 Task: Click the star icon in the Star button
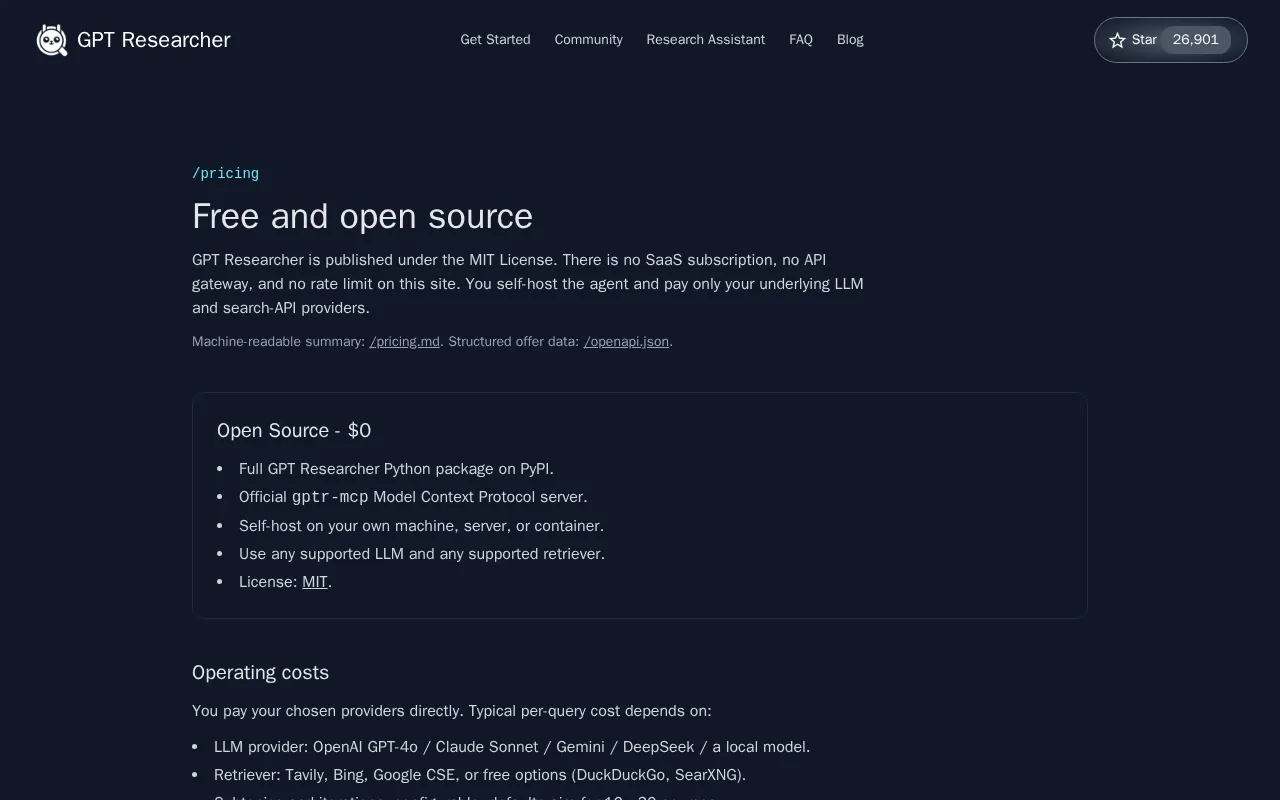[1118, 40]
